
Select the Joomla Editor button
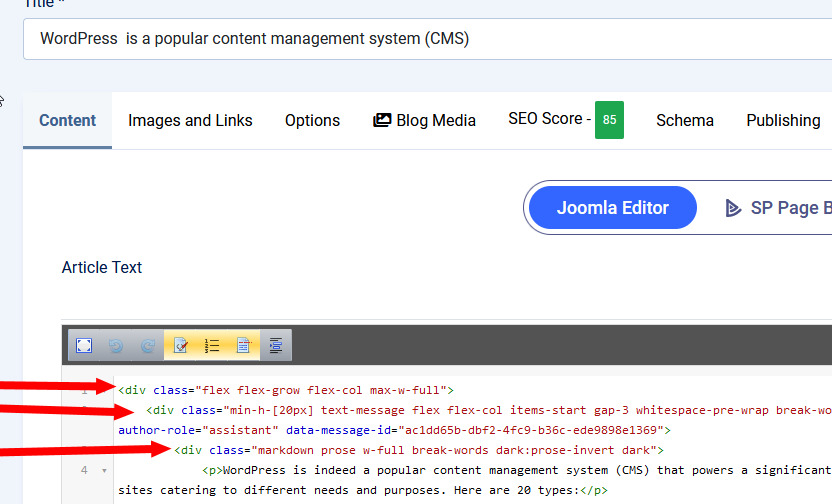click(612, 208)
